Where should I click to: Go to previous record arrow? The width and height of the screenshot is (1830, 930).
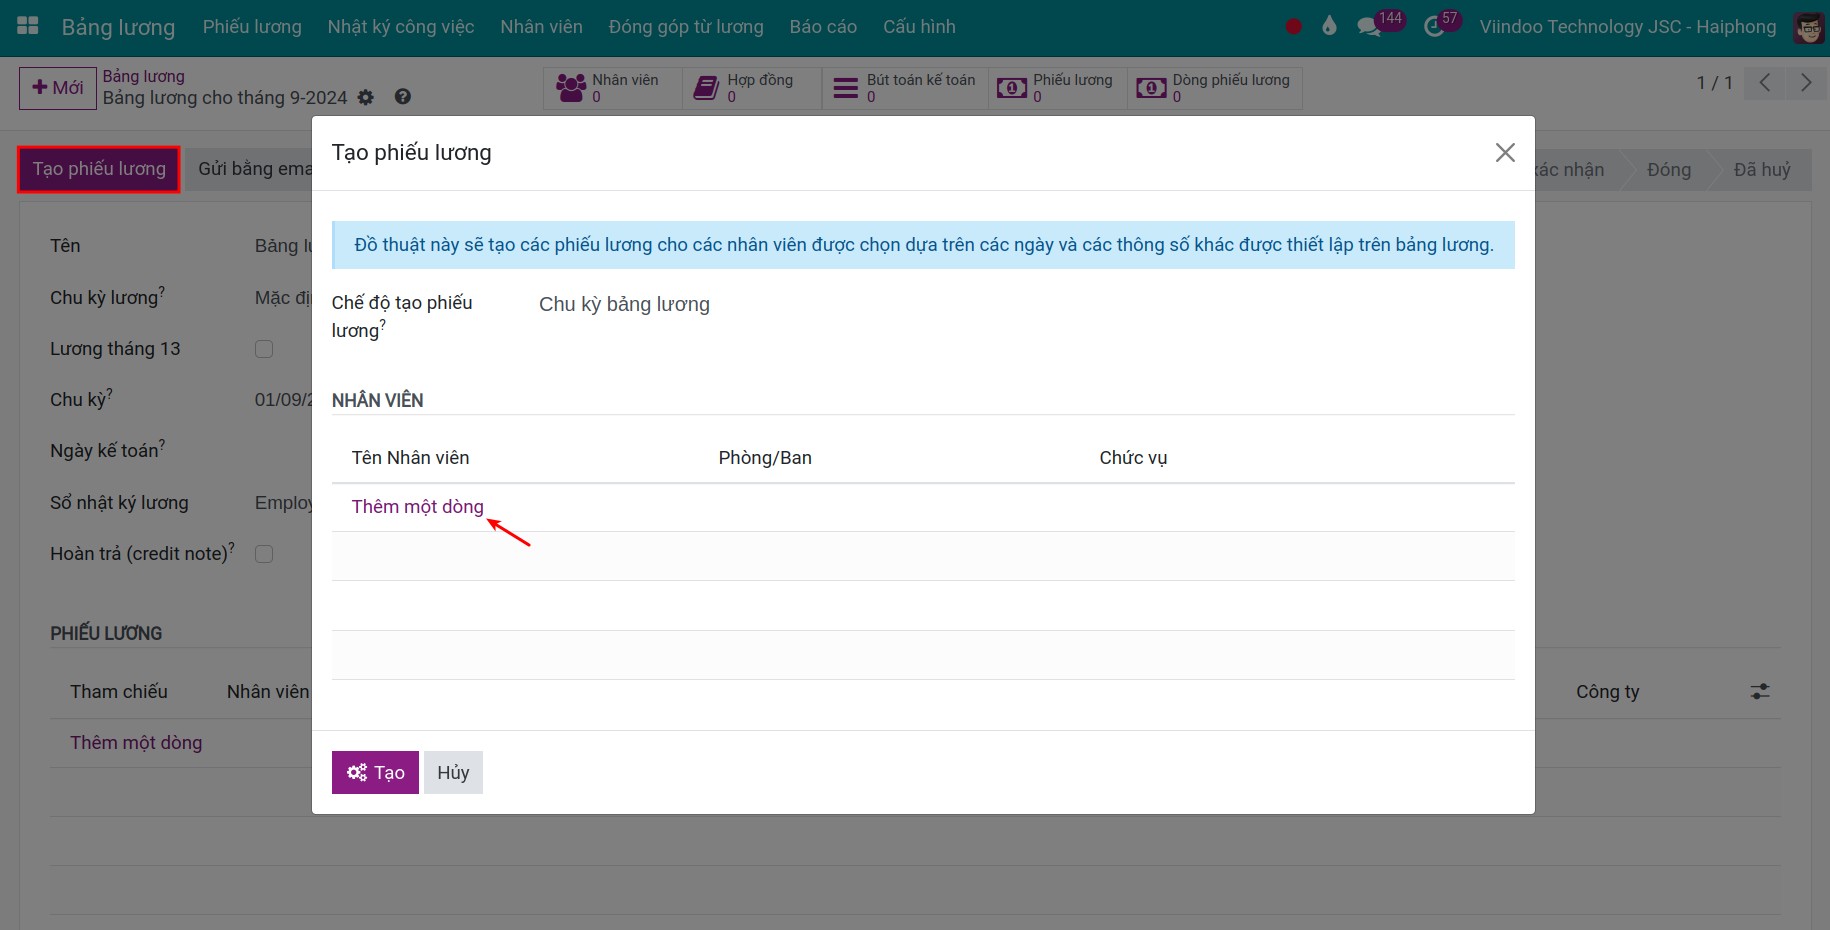[x=1765, y=83]
